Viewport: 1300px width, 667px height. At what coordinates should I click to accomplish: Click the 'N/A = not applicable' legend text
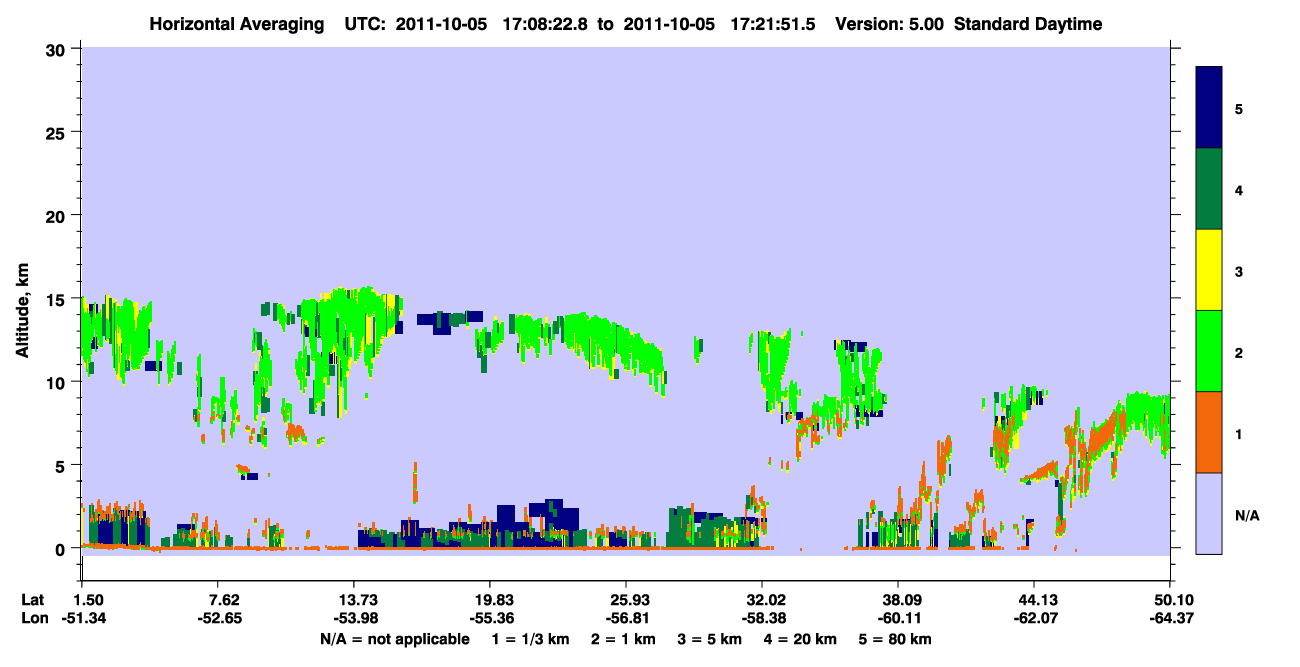395,639
